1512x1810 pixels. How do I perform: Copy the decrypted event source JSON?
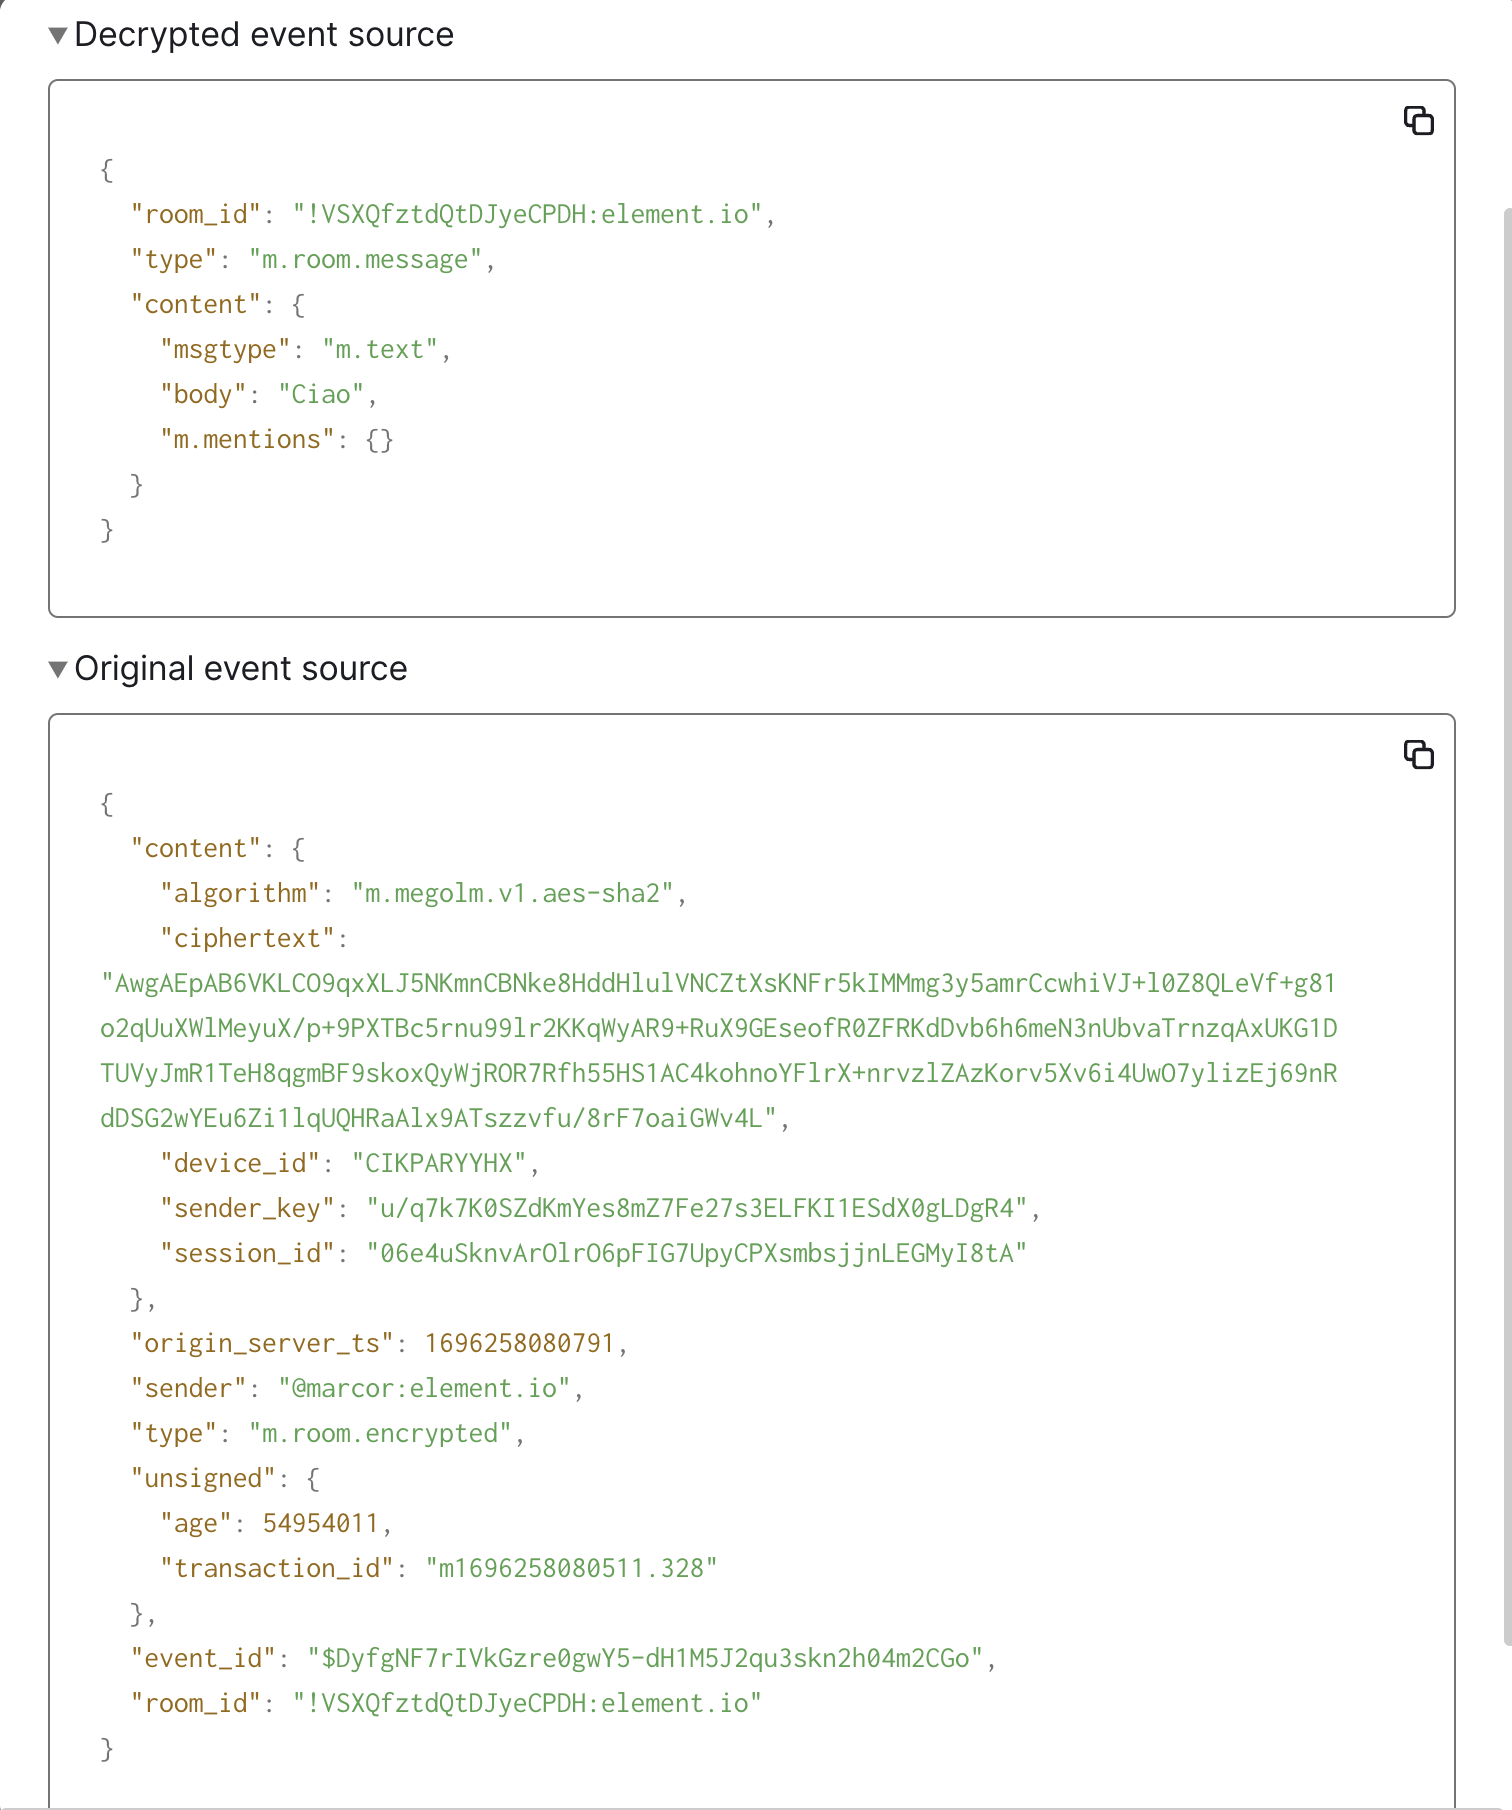[1418, 121]
